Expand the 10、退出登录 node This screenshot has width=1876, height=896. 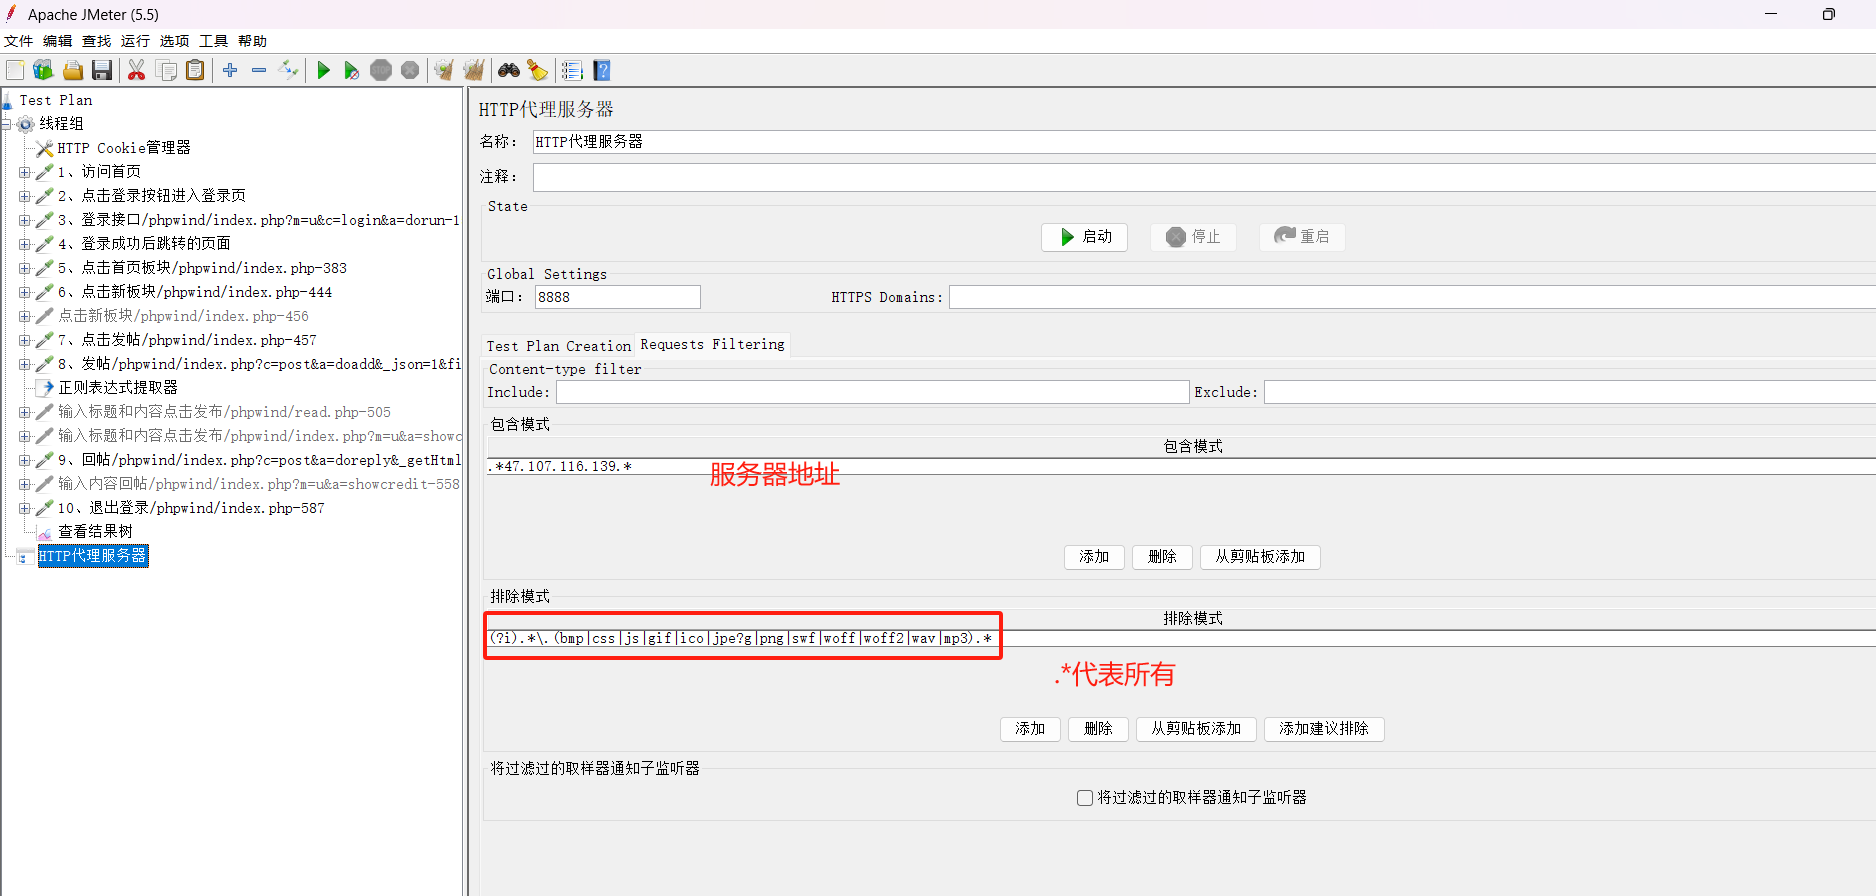(24, 508)
